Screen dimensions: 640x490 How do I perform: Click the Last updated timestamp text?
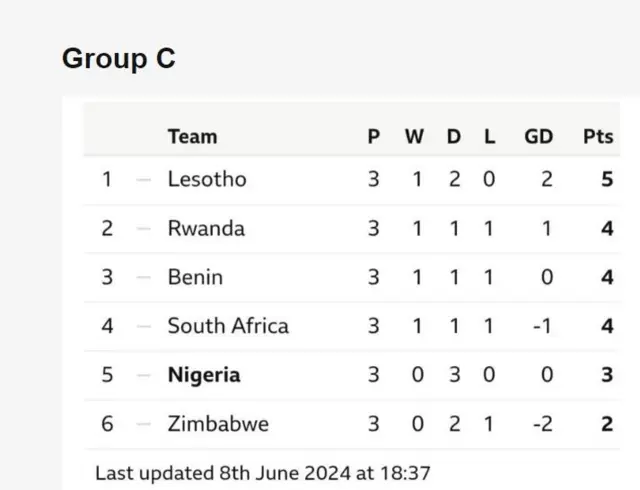pyautogui.click(x=263, y=470)
